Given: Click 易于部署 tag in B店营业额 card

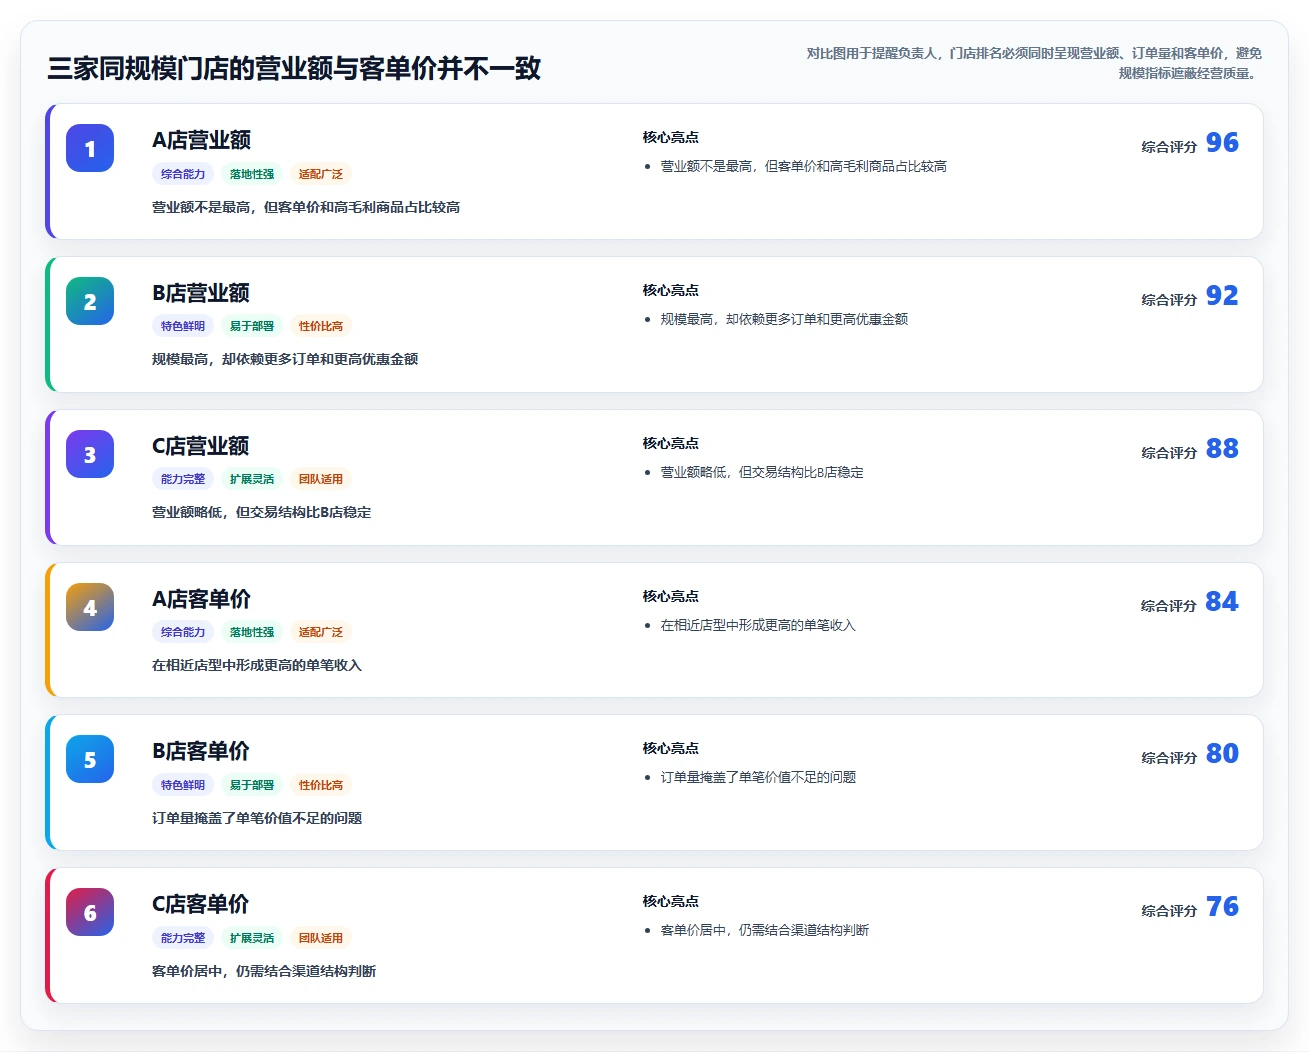Looking at the screenshot, I should point(252,326).
